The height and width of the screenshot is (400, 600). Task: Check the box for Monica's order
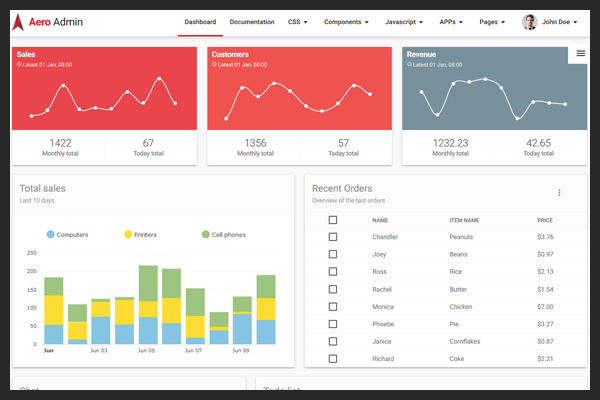pyautogui.click(x=333, y=307)
